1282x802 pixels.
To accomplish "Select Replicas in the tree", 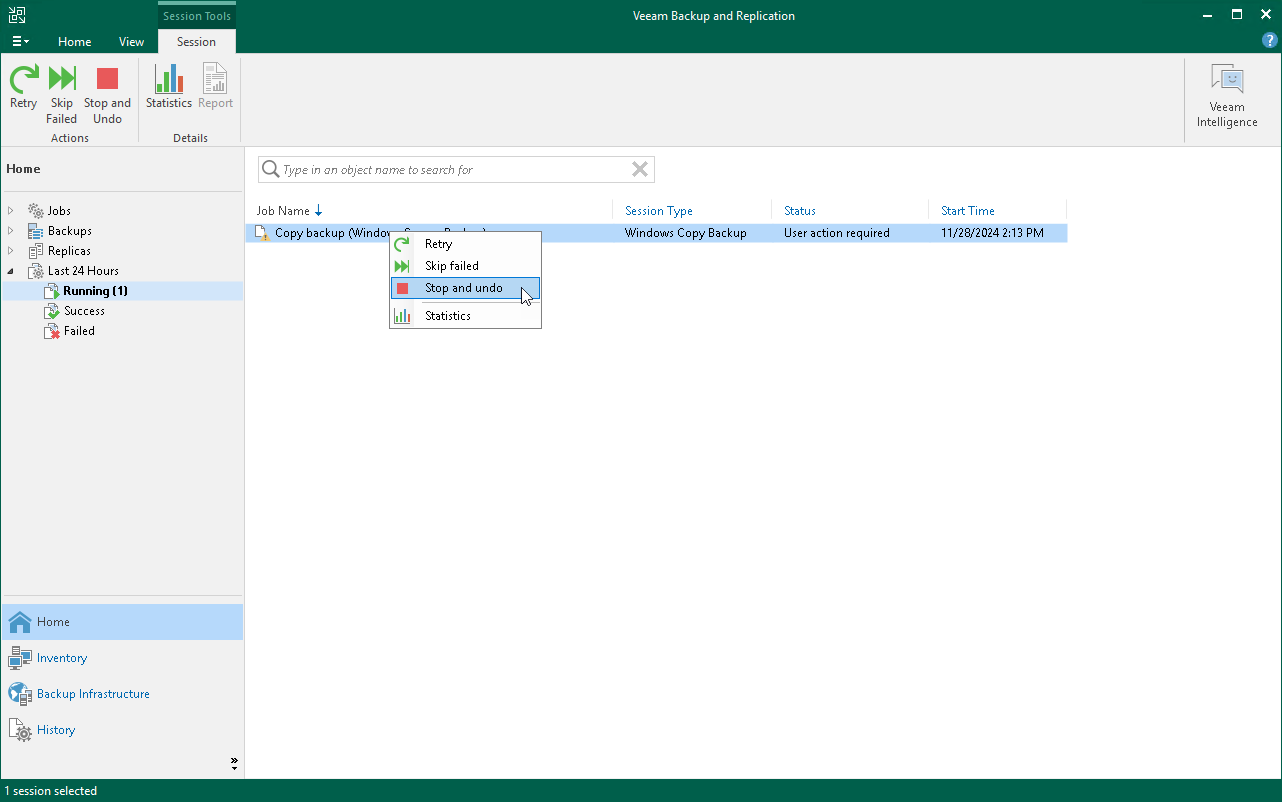I will [69, 251].
